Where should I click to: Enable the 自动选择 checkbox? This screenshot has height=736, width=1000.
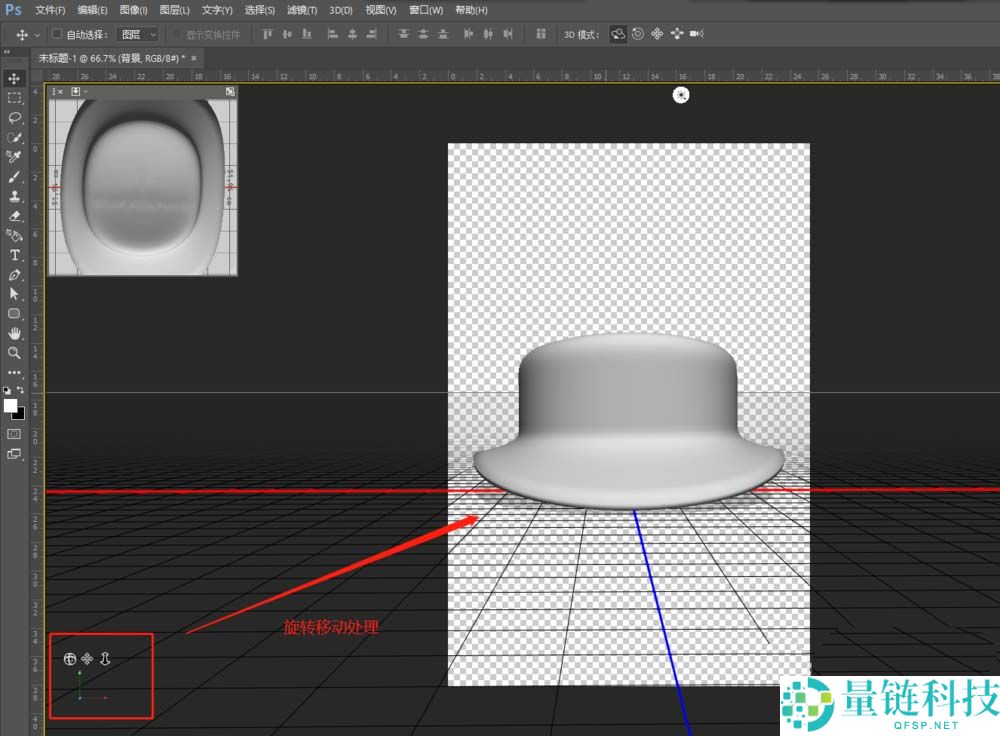point(57,34)
